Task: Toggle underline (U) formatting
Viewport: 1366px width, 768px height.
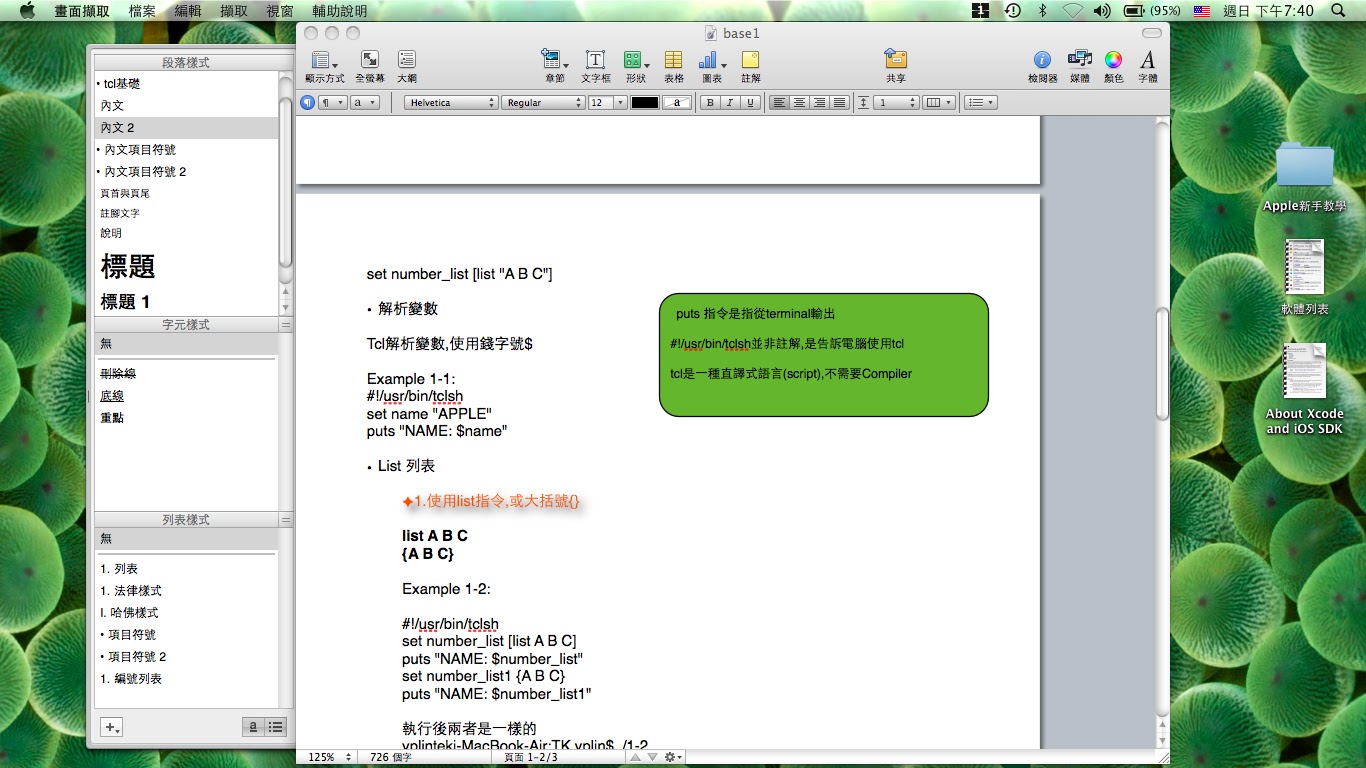Action: (x=750, y=102)
